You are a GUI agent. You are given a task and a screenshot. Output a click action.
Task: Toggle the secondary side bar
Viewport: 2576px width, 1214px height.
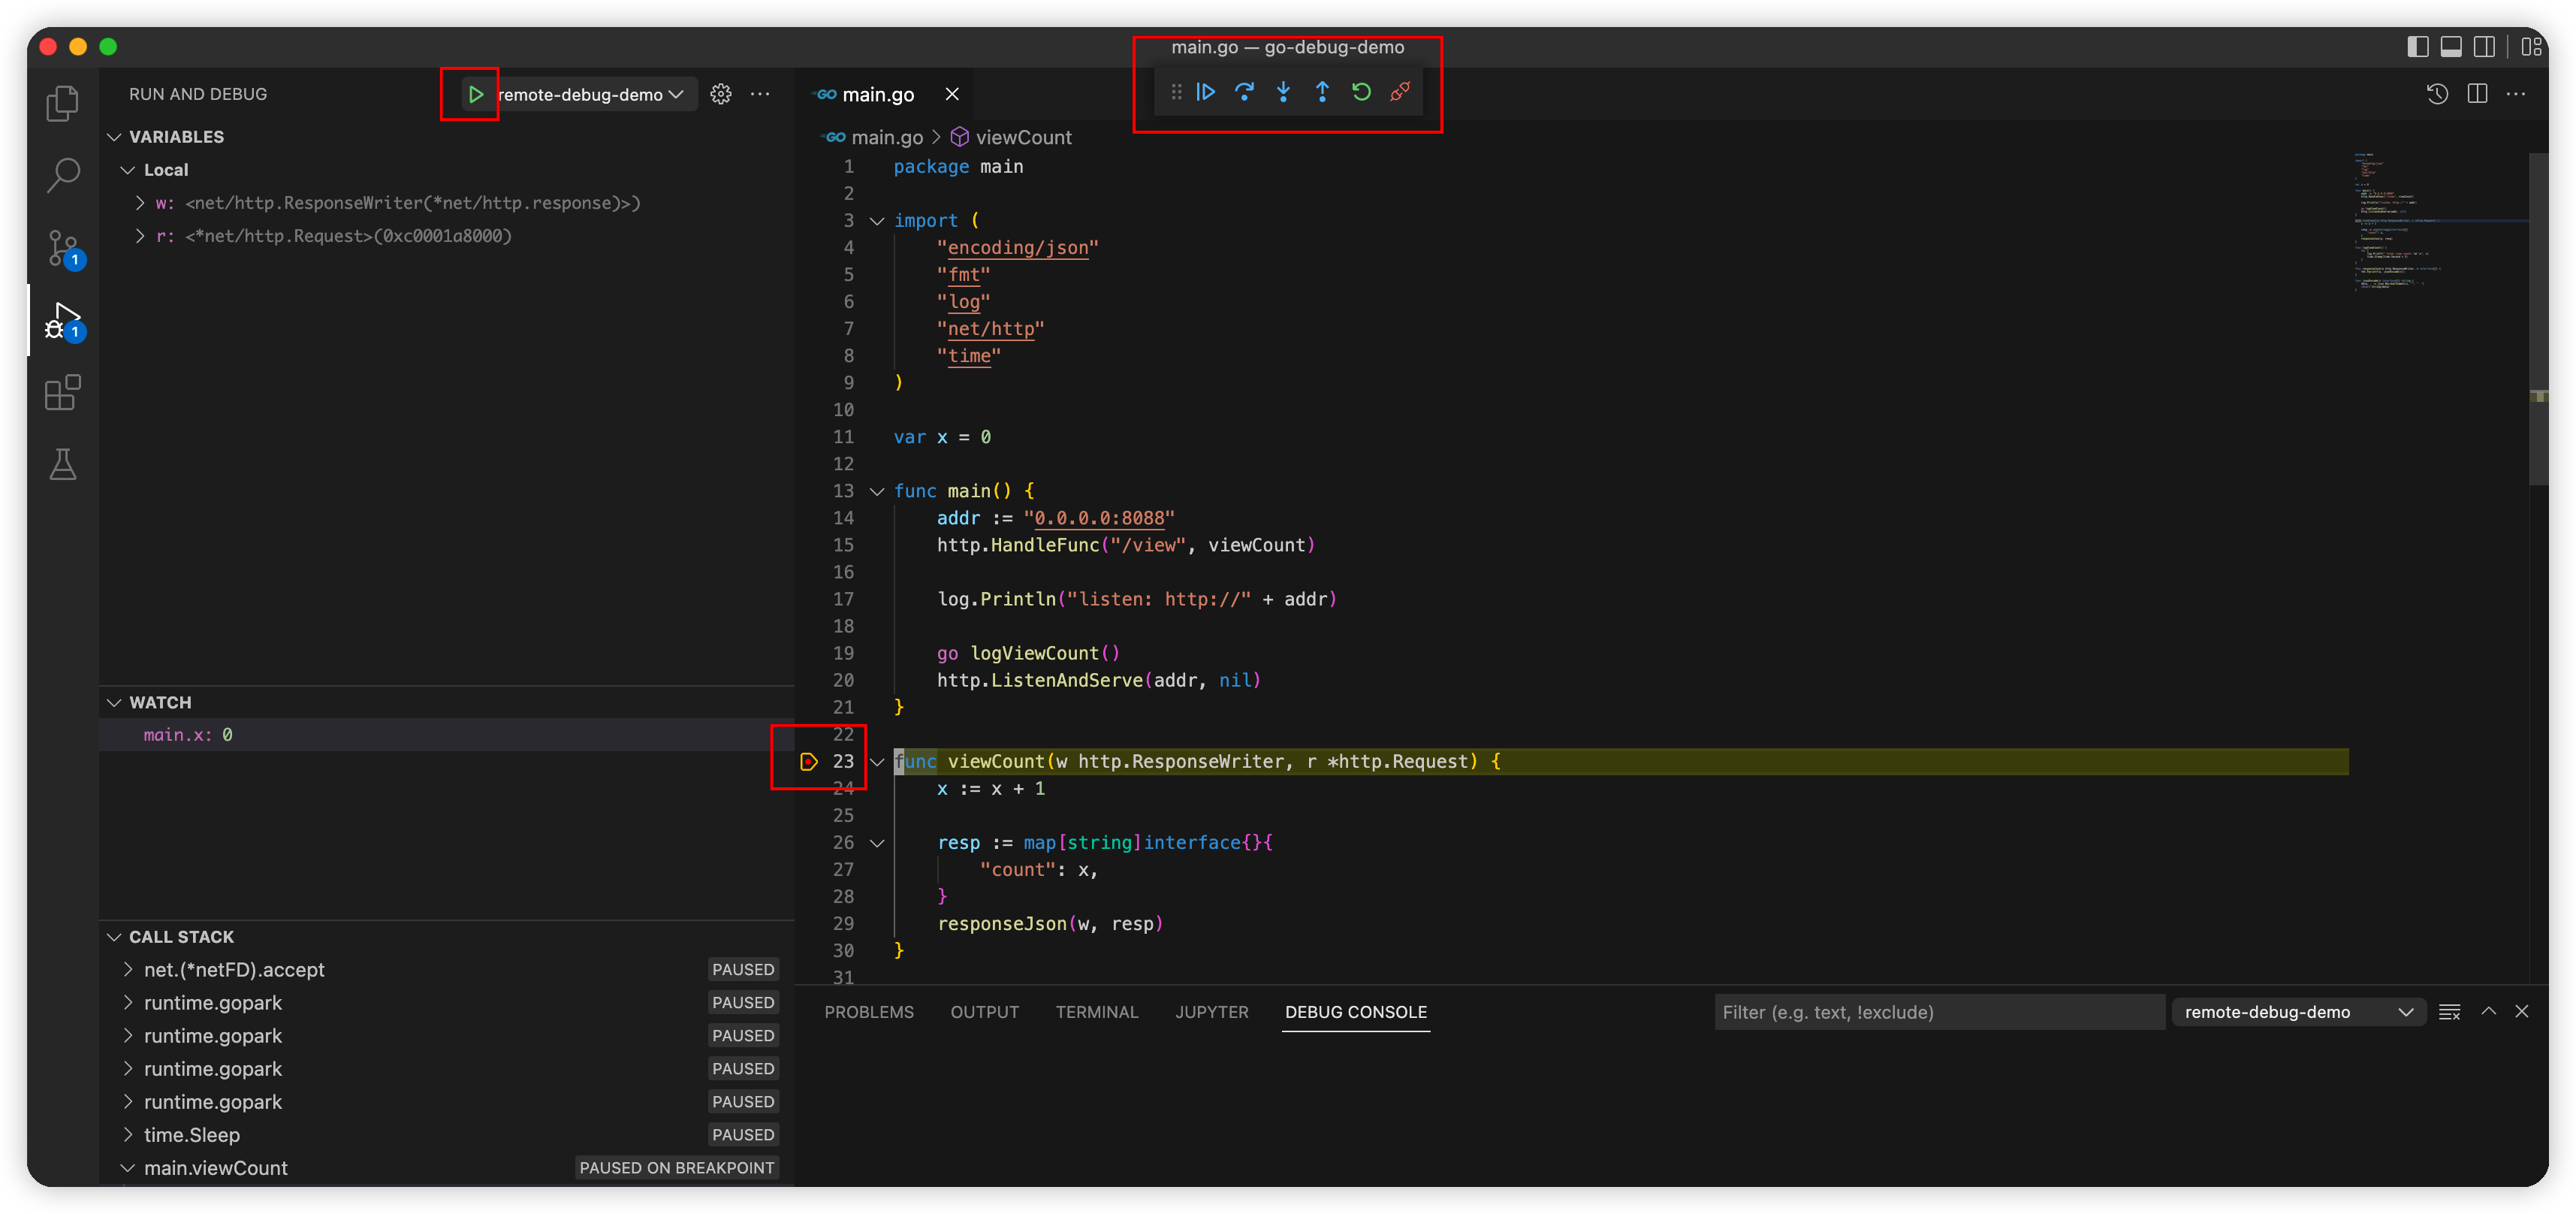click(x=2484, y=46)
